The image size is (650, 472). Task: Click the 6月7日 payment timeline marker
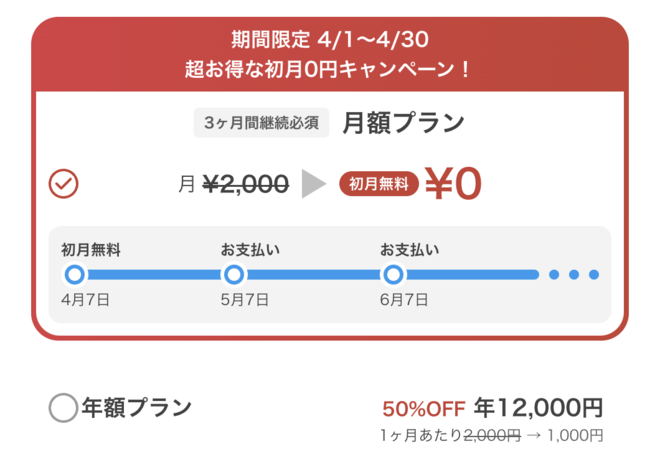[x=394, y=274]
